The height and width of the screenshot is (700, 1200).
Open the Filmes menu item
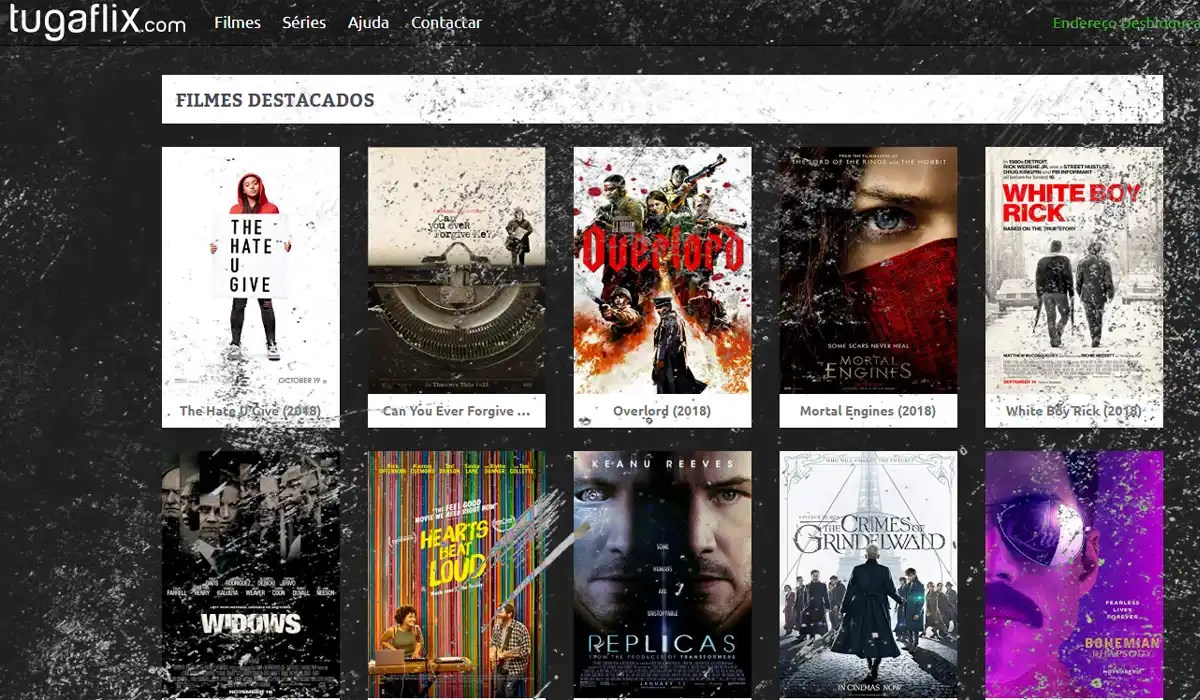pyautogui.click(x=237, y=22)
